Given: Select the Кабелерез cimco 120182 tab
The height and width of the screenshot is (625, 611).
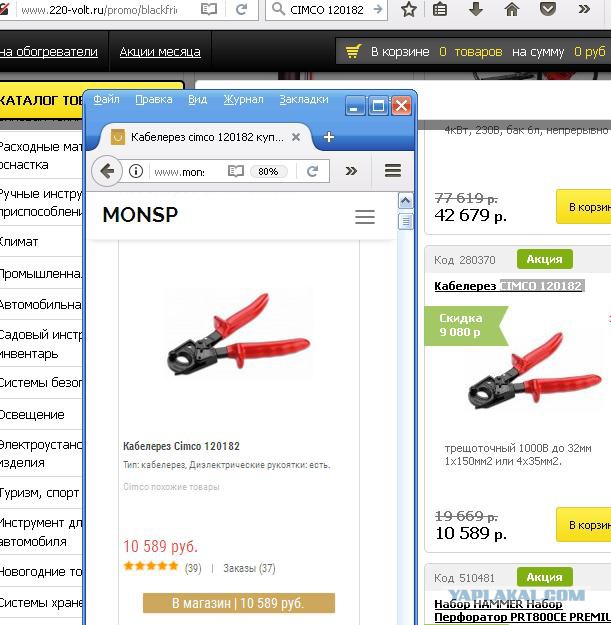Looking at the screenshot, I should 206,137.
